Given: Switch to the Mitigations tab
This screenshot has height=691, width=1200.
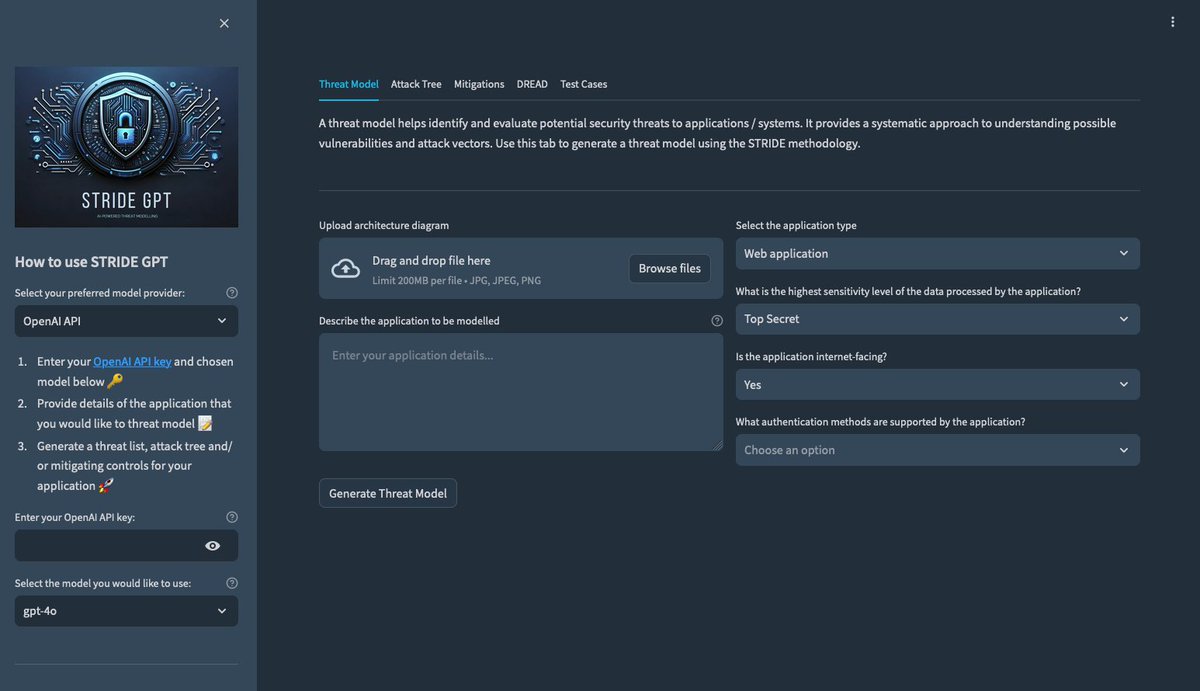Looking at the screenshot, I should pos(479,84).
